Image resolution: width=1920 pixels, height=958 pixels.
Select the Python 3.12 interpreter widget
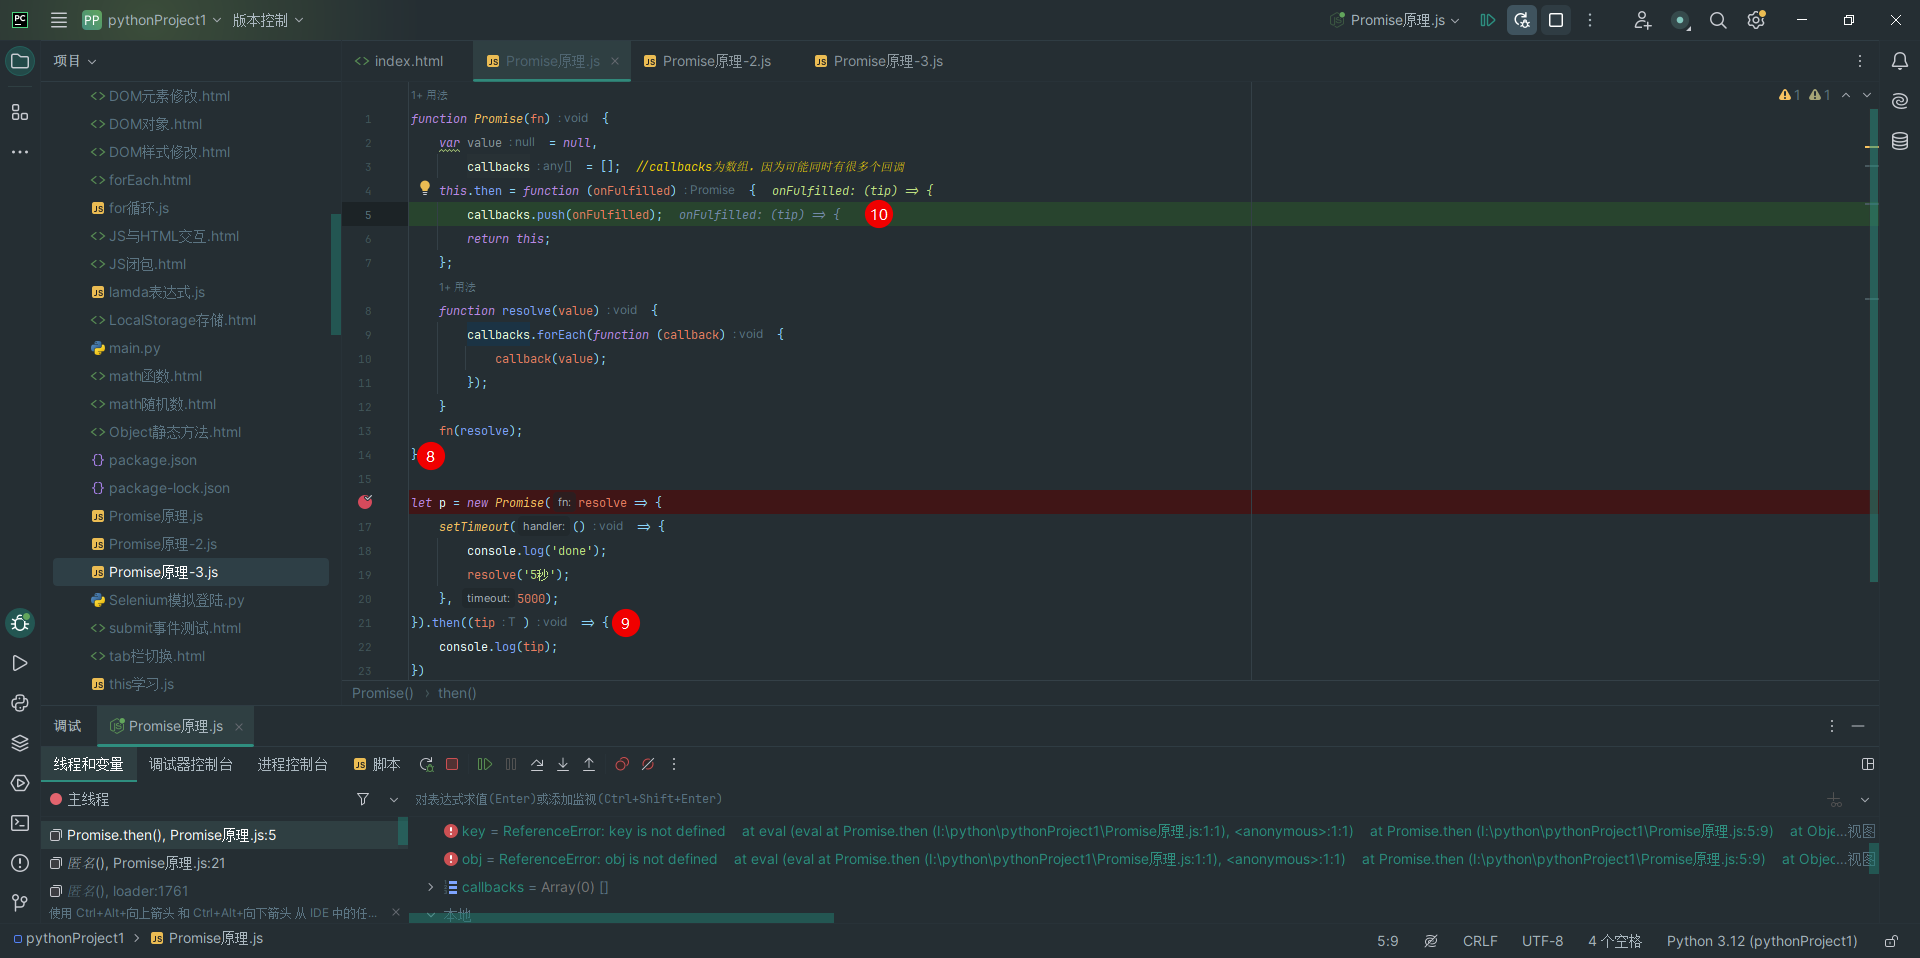pyautogui.click(x=1762, y=941)
